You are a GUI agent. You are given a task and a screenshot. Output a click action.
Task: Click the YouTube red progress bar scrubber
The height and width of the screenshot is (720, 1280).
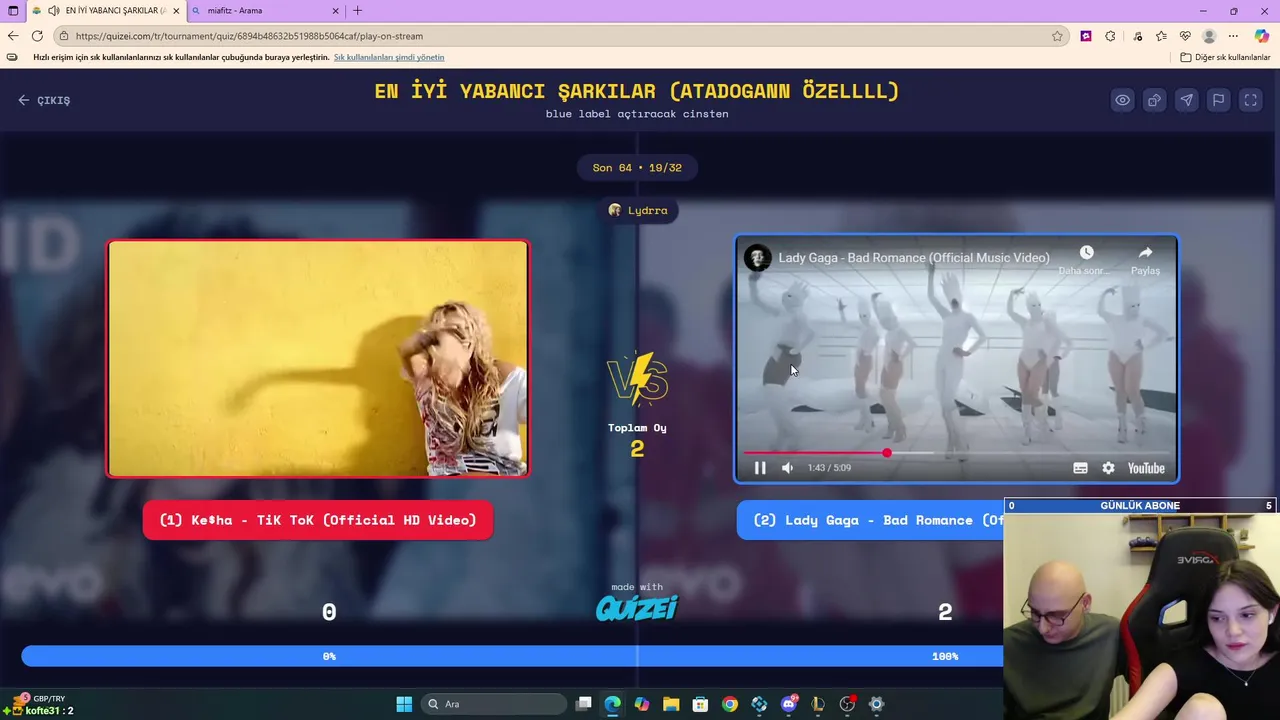click(887, 453)
